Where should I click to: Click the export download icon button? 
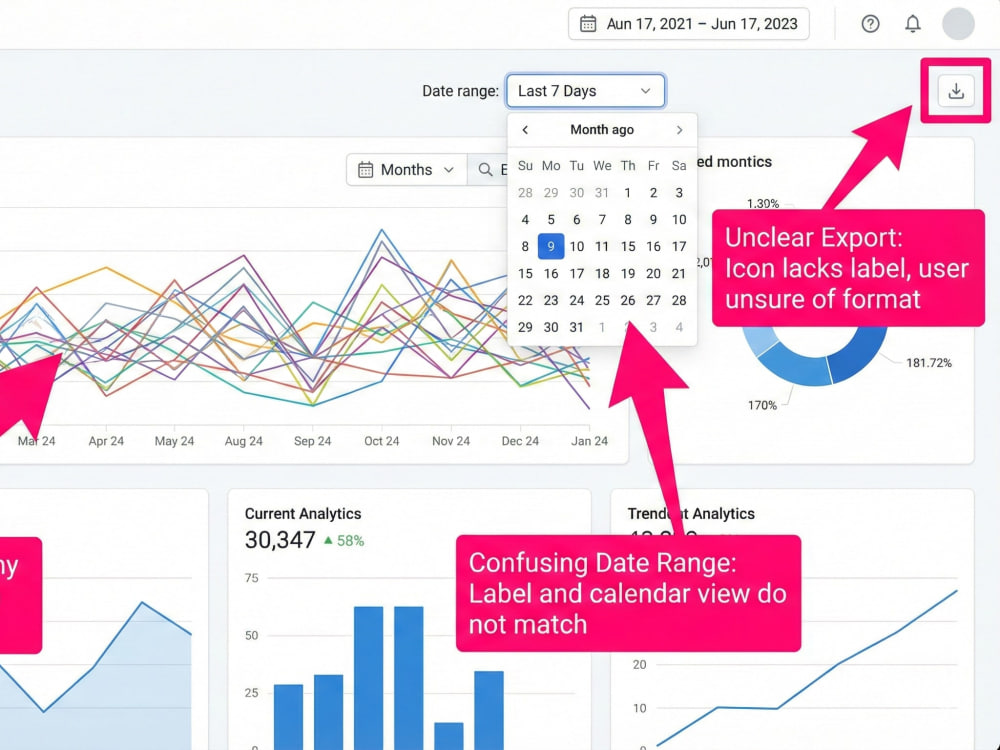click(x=955, y=91)
